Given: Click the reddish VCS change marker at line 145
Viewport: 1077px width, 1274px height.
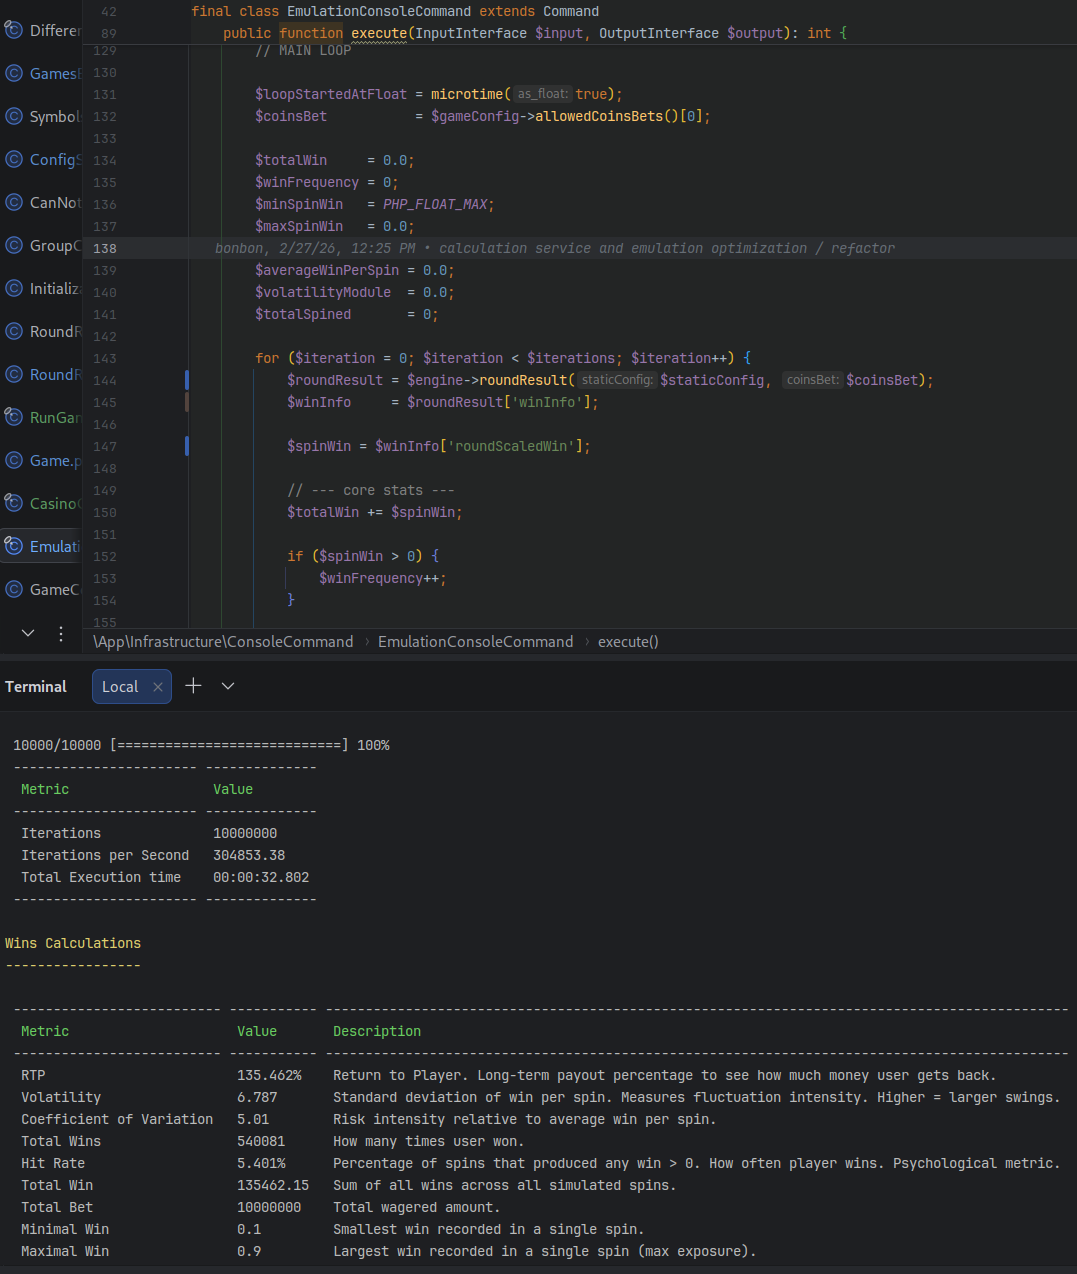Looking at the screenshot, I should (x=187, y=402).
